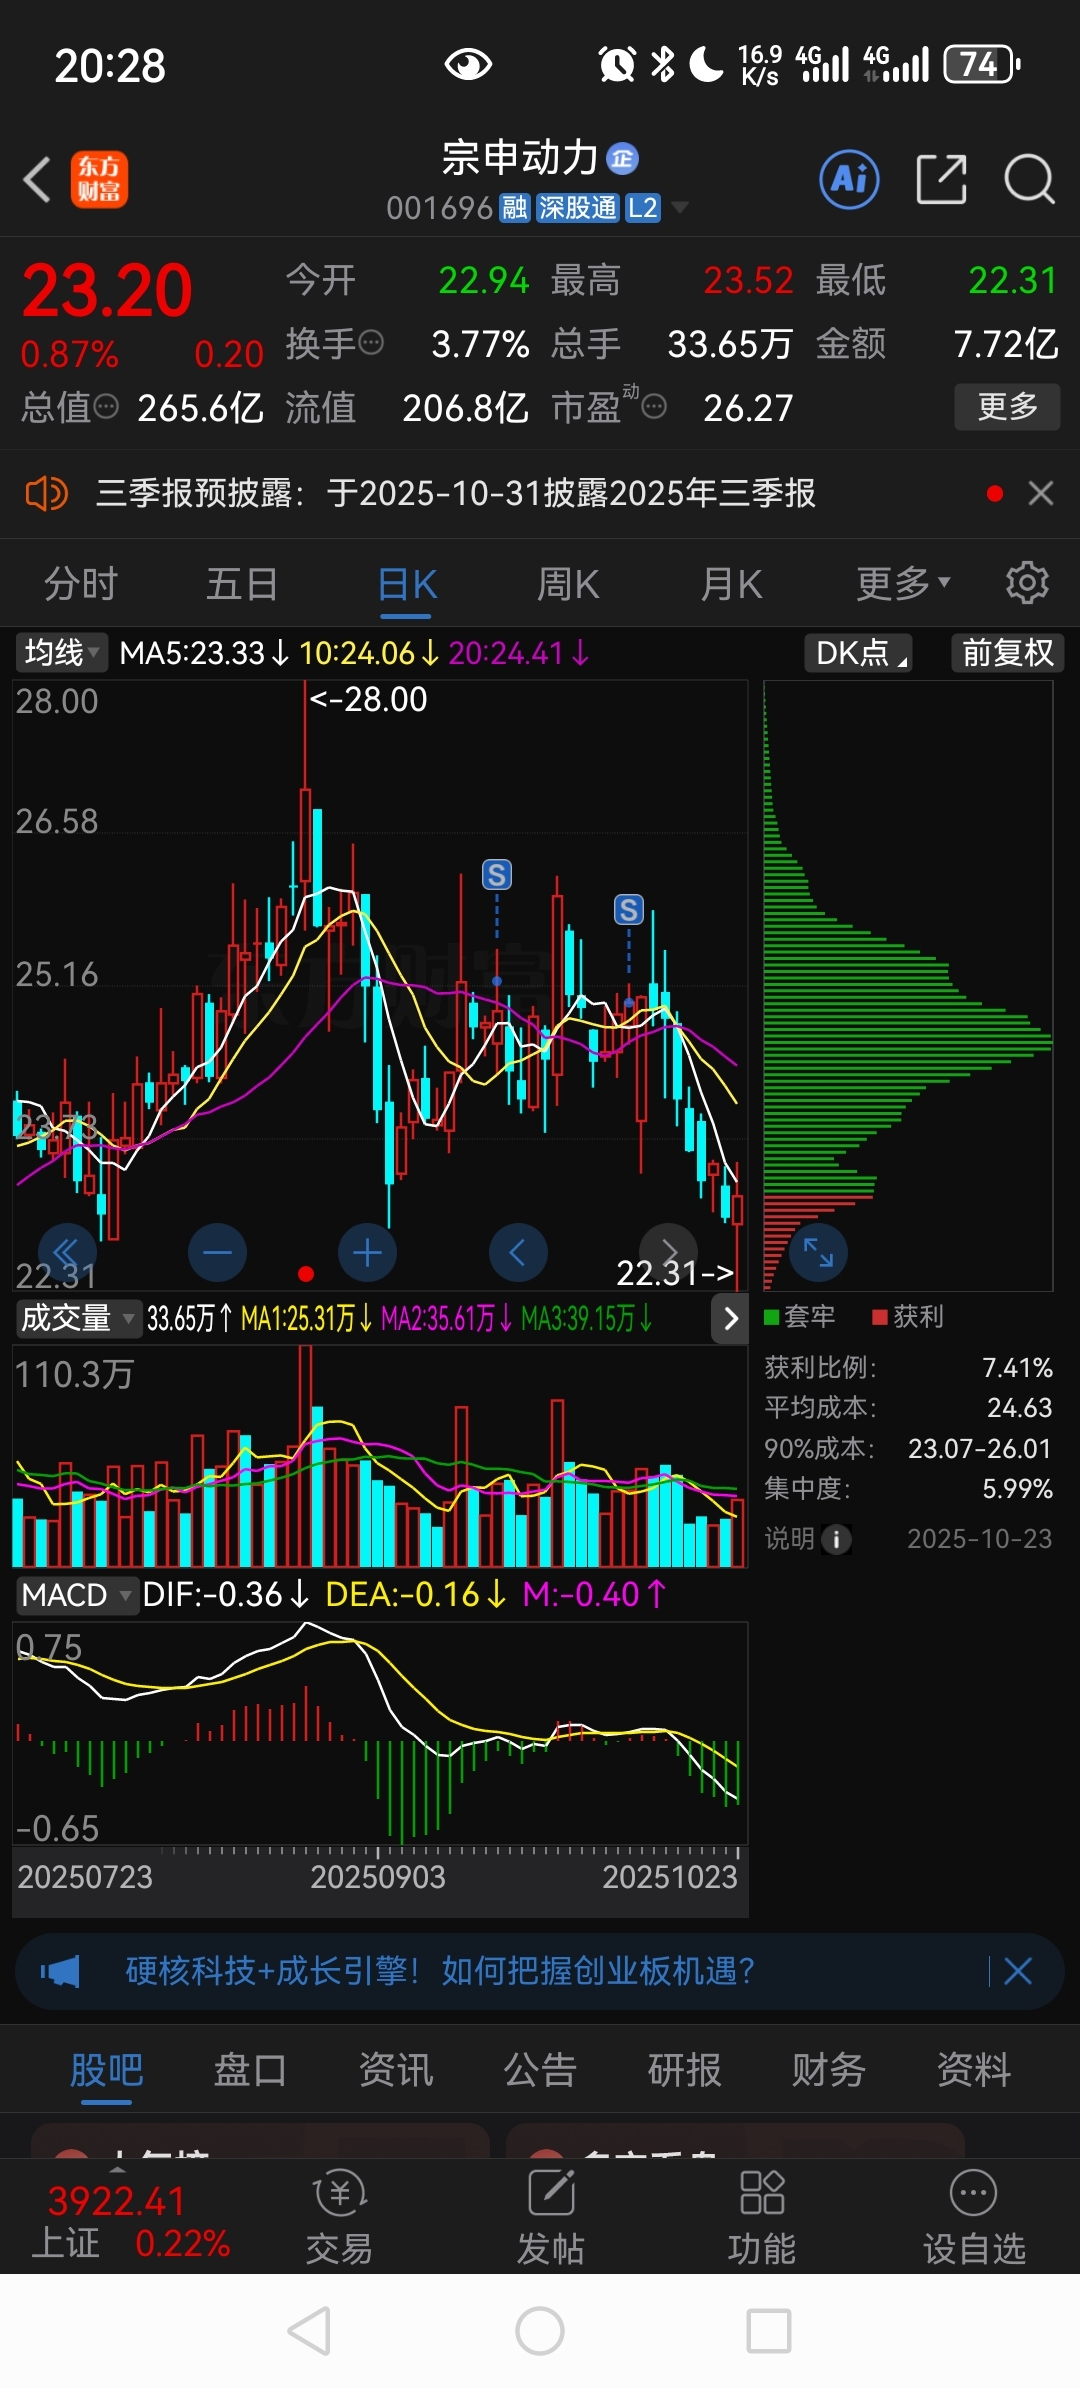Open the 资讯 tab
Image resolution: width=1080 pixels, height=2388 pixels.
point(396,2069)
